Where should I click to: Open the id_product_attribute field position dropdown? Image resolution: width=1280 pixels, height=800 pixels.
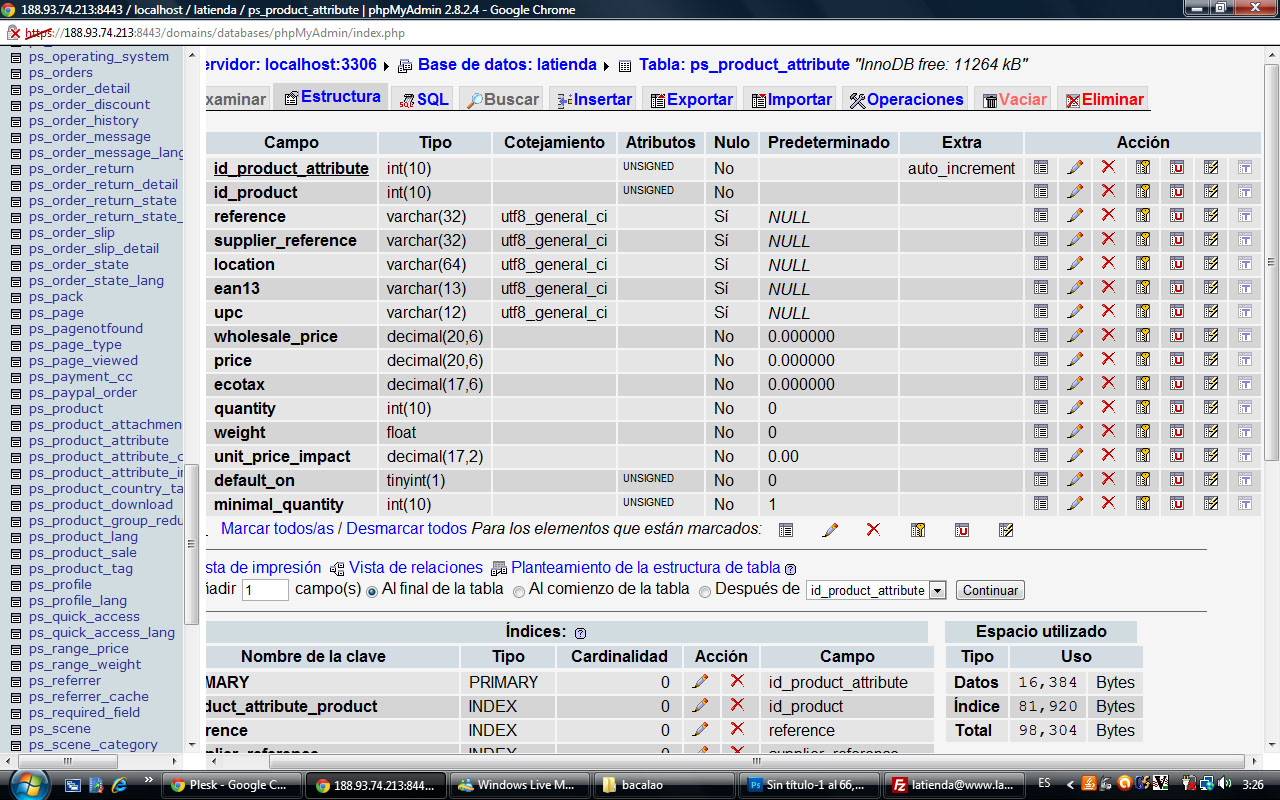[876, 590]
